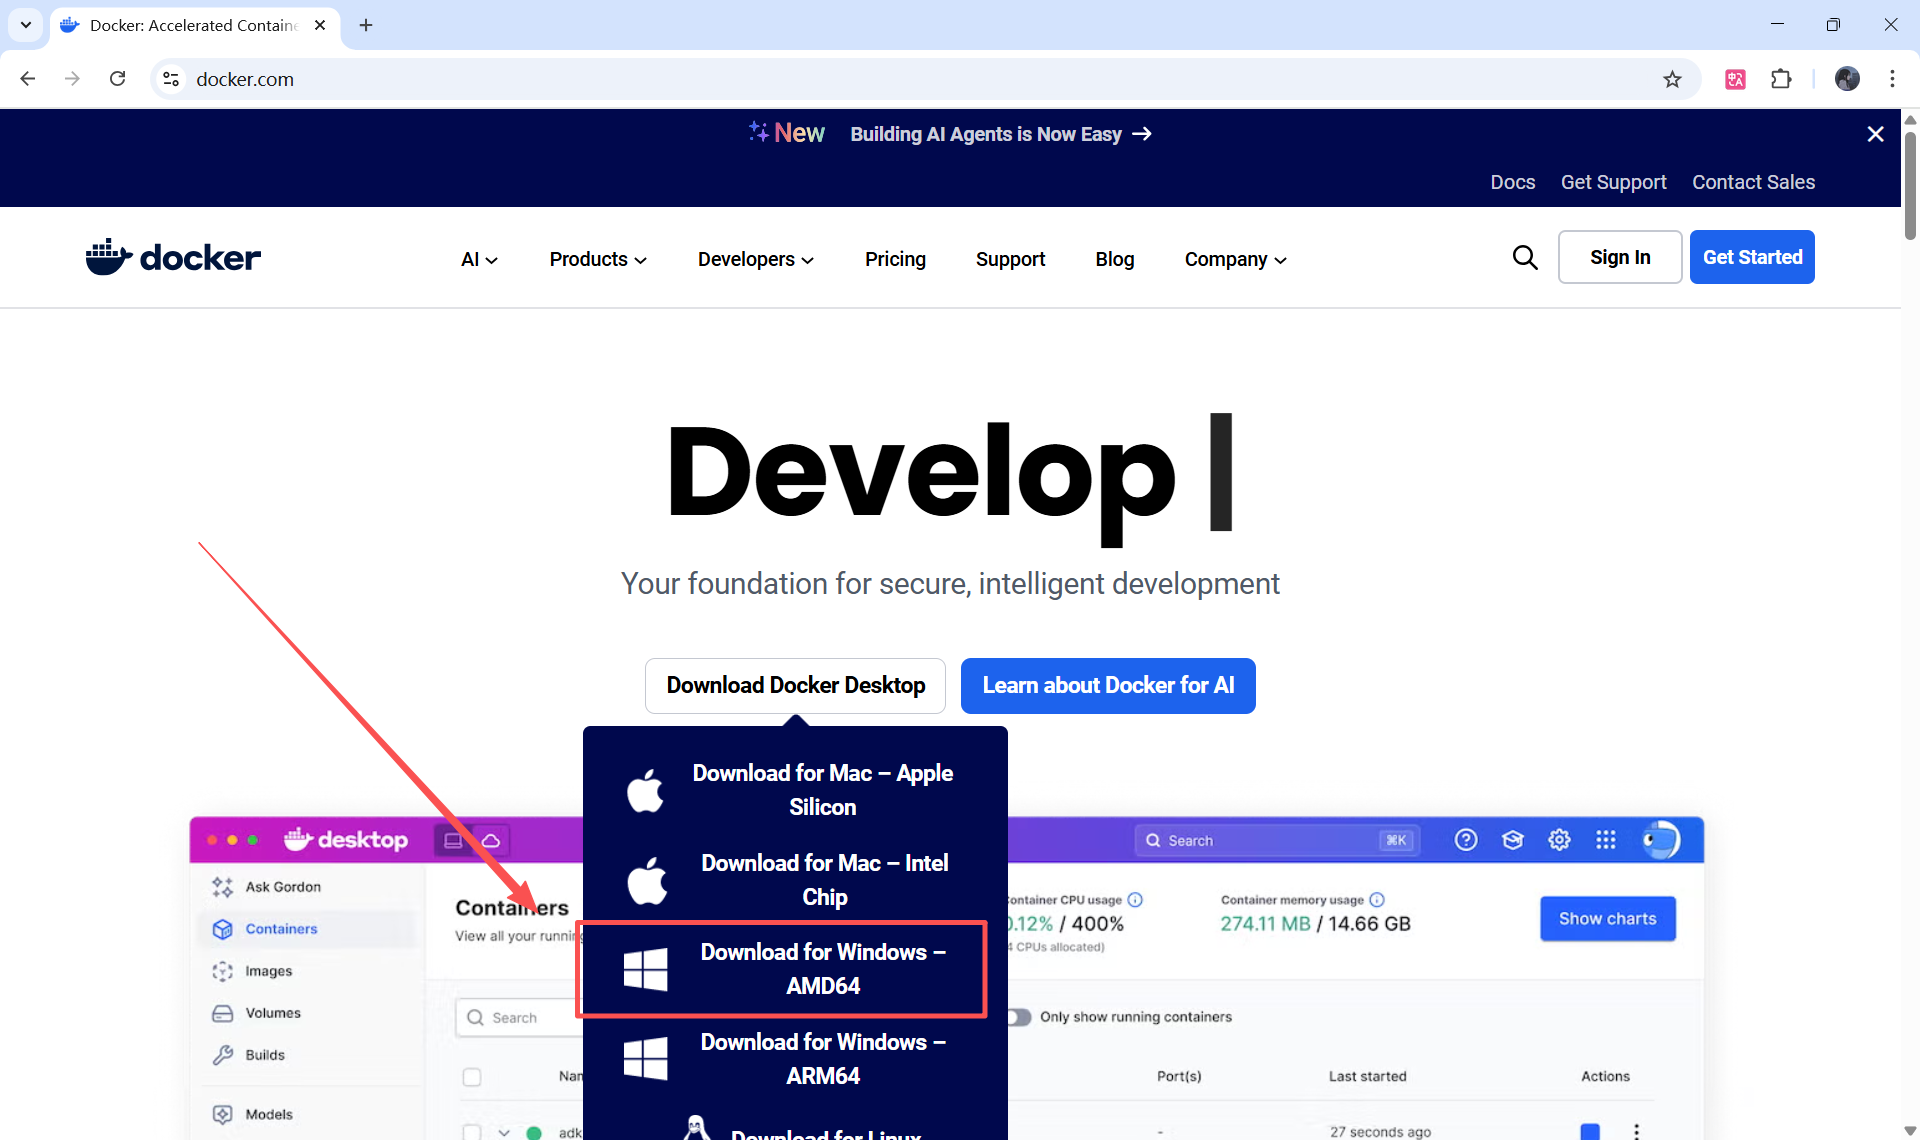The height and width of the screenshot is (1140, 1920).
Task: Open the Pricing page
Action: 895,259
